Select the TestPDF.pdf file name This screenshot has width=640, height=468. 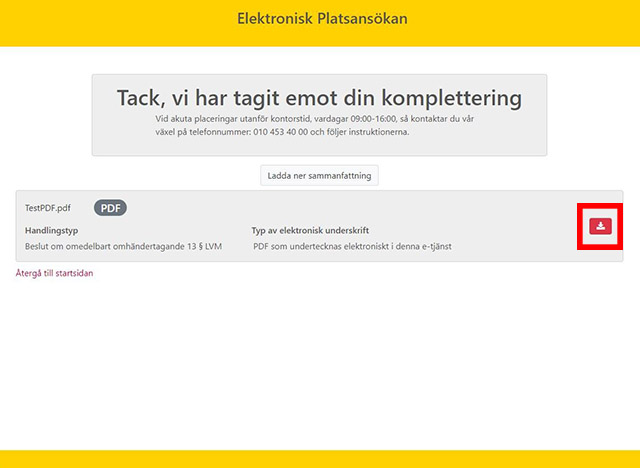click(48, 208)
